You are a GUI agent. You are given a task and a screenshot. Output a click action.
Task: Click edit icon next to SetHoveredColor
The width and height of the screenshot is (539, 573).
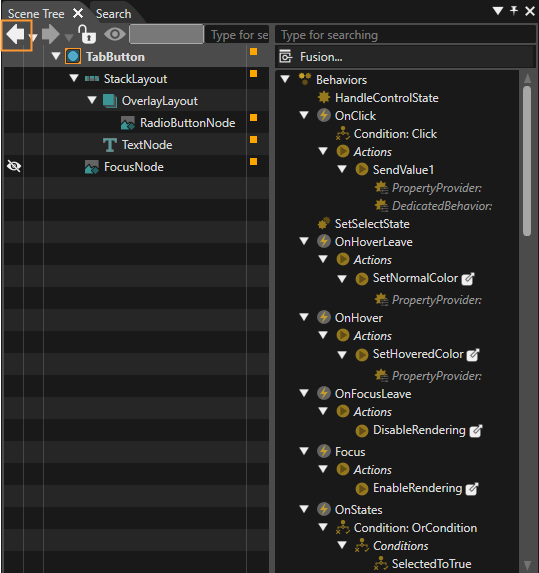pyautogui.click(x=473, y=355)
